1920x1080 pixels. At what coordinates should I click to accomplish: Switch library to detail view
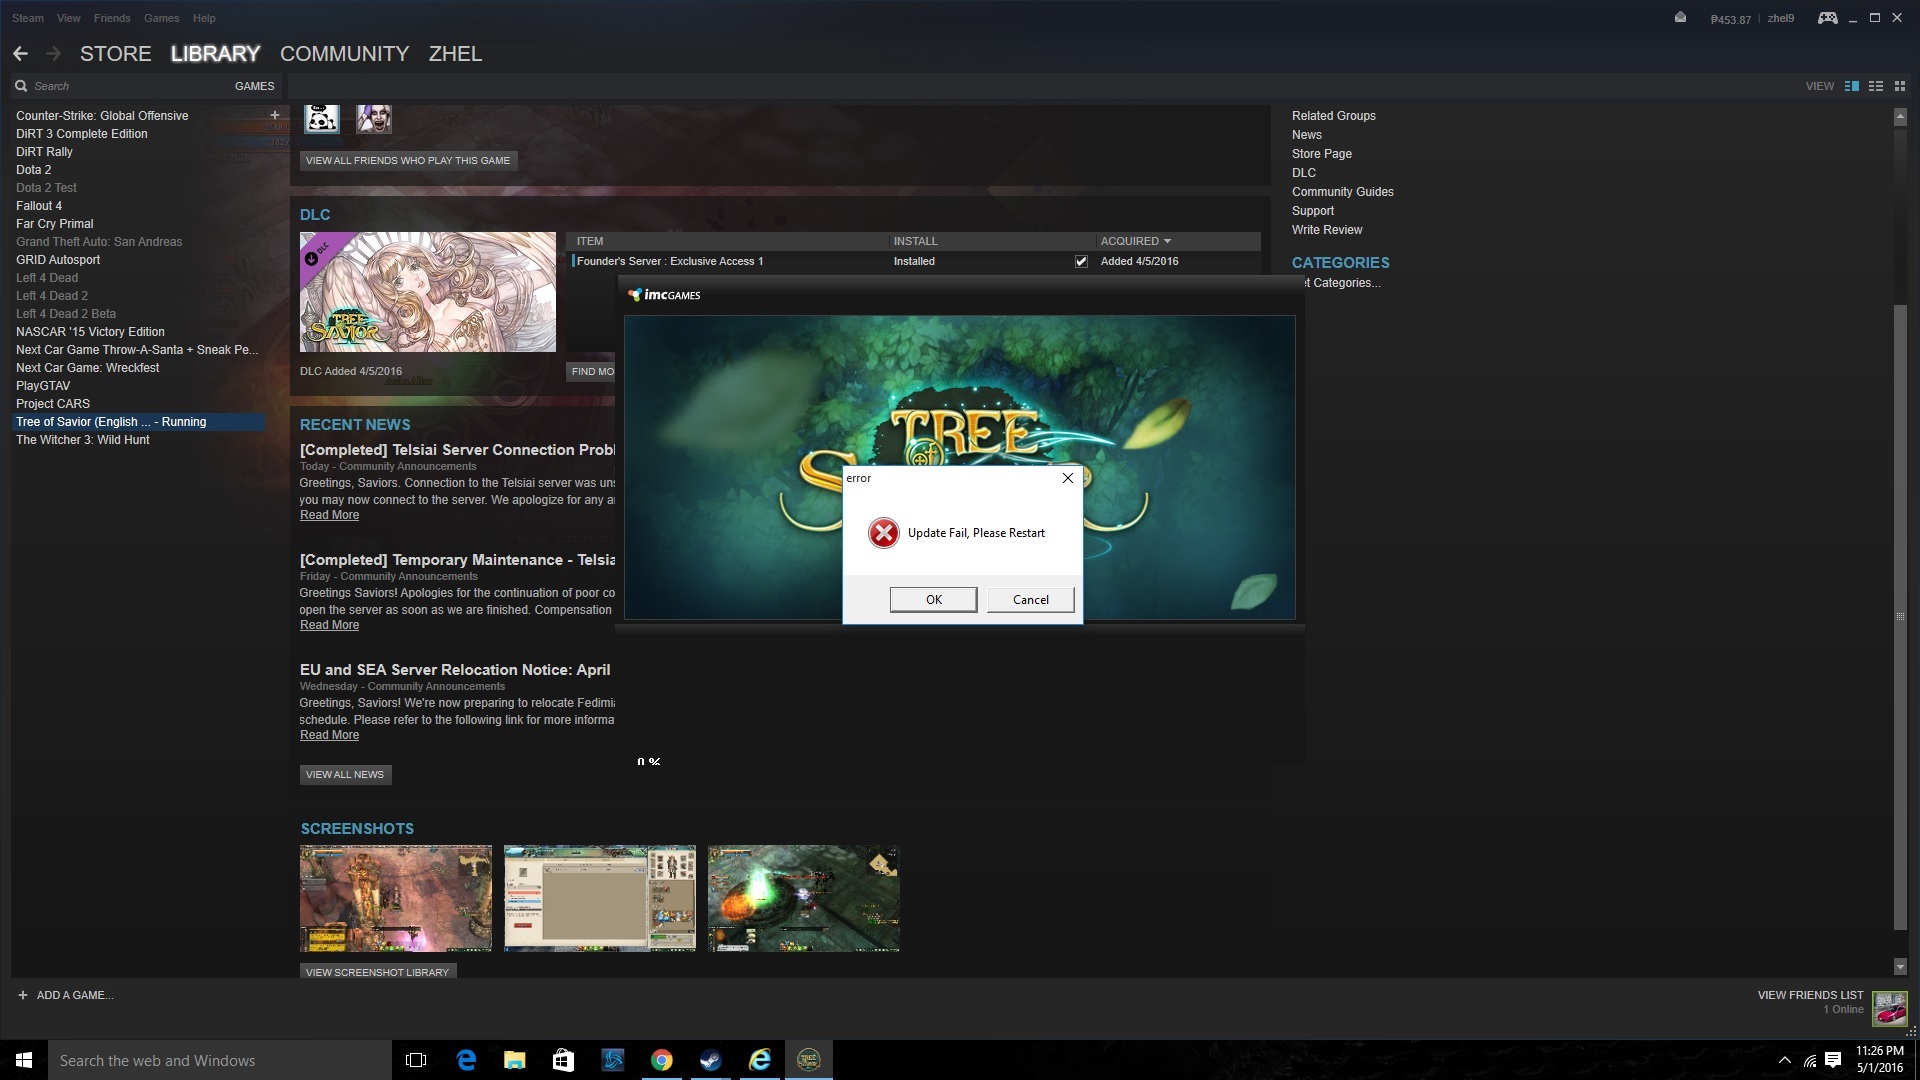coord(1851,86)
